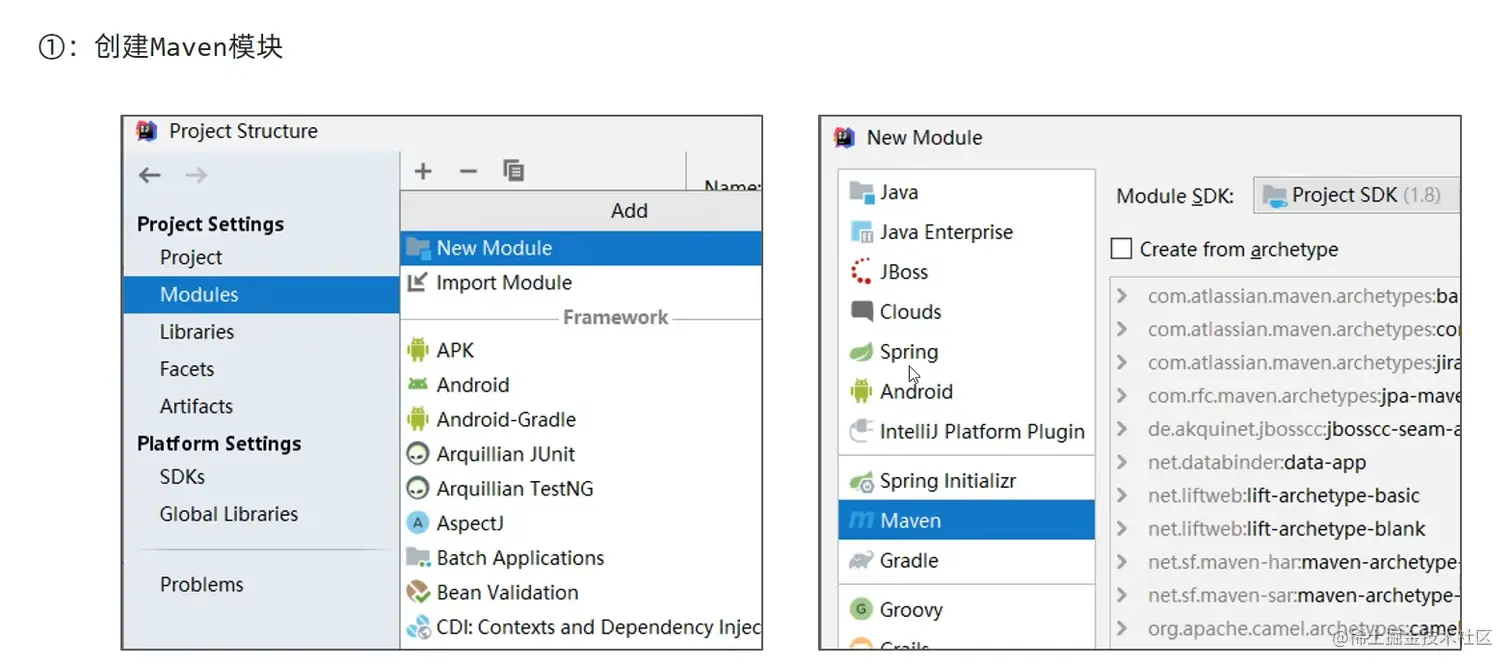The height and width of the screenshot is (667, 1512).
Task: Expand net.databinder:data-app archetype
Action: tap(1122, 462)
